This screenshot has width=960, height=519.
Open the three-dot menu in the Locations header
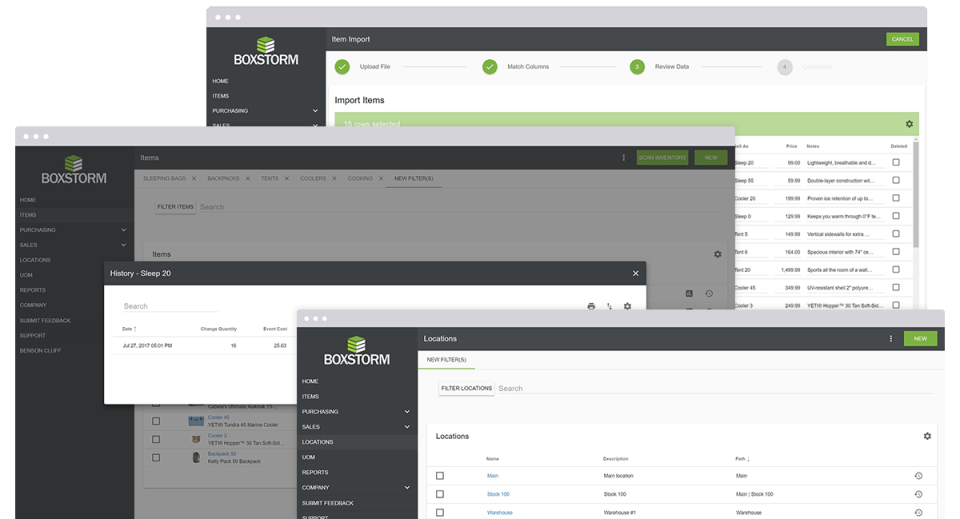891,338
